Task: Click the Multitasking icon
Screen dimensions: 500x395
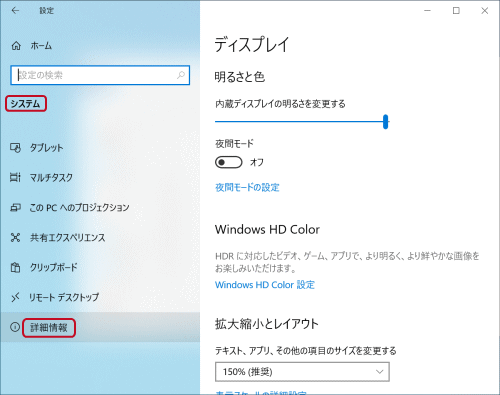Action: [15, 177]
